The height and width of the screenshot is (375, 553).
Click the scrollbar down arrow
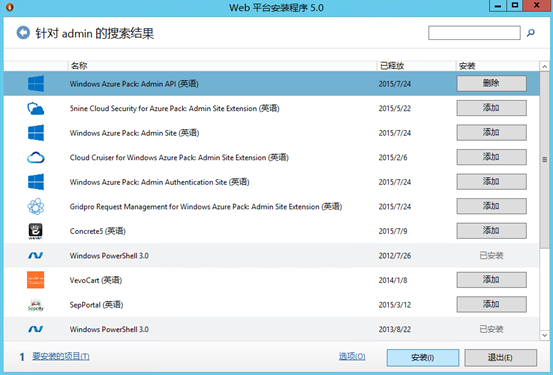(x=544, y=335)
